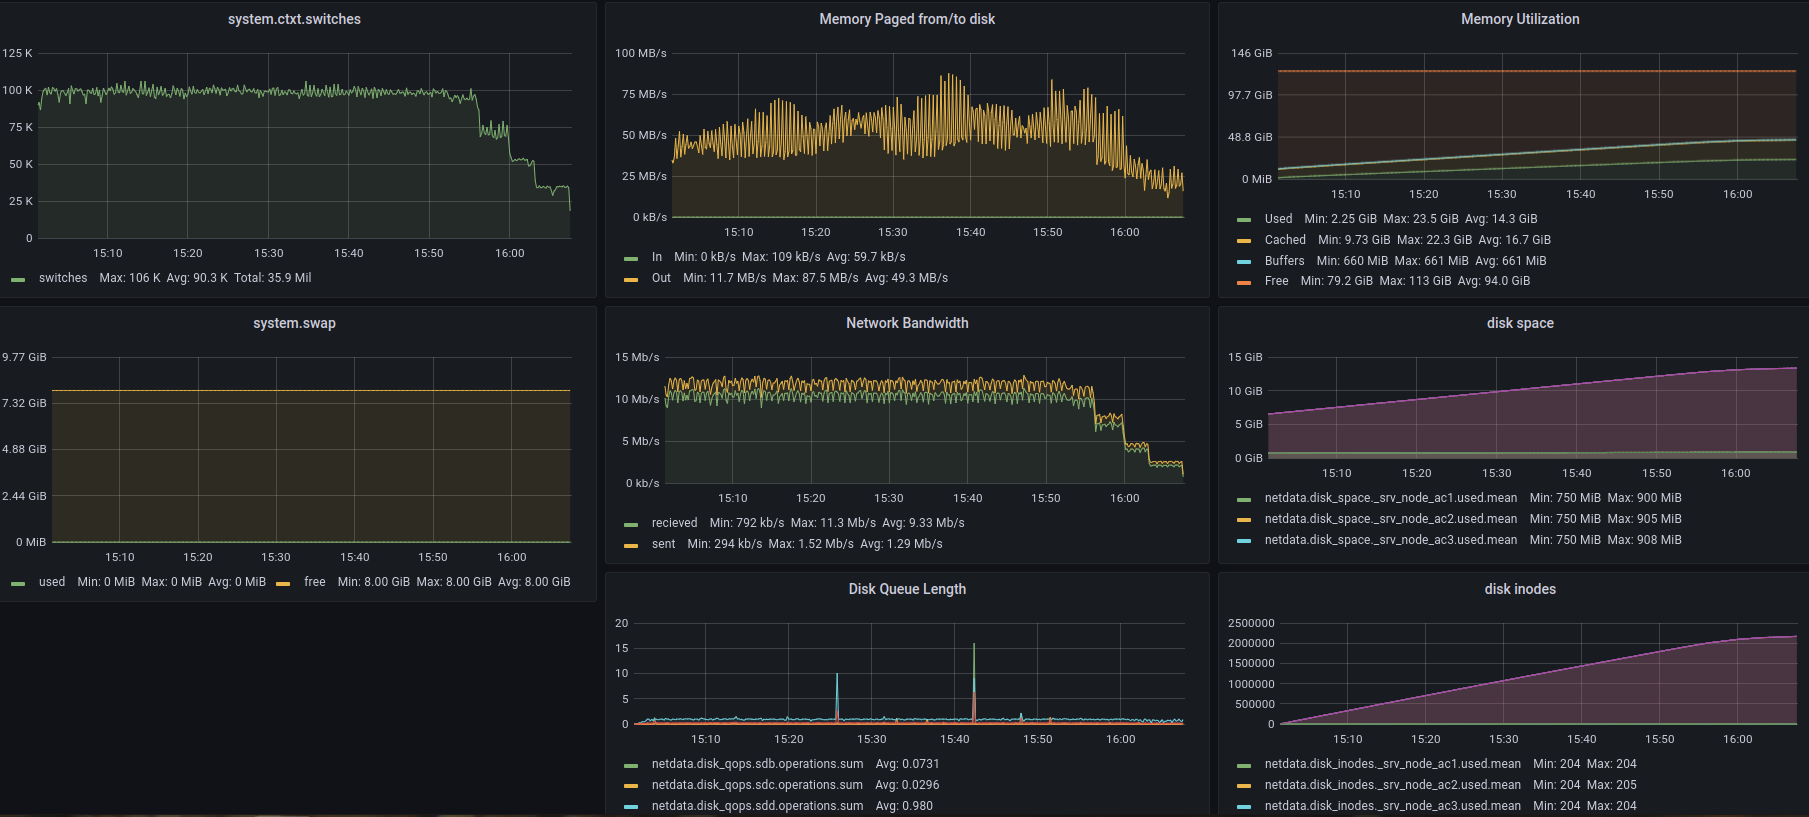Click the disk inodes panel title
Viewport: 1809px width, 817px height.
click(1519, 589)
